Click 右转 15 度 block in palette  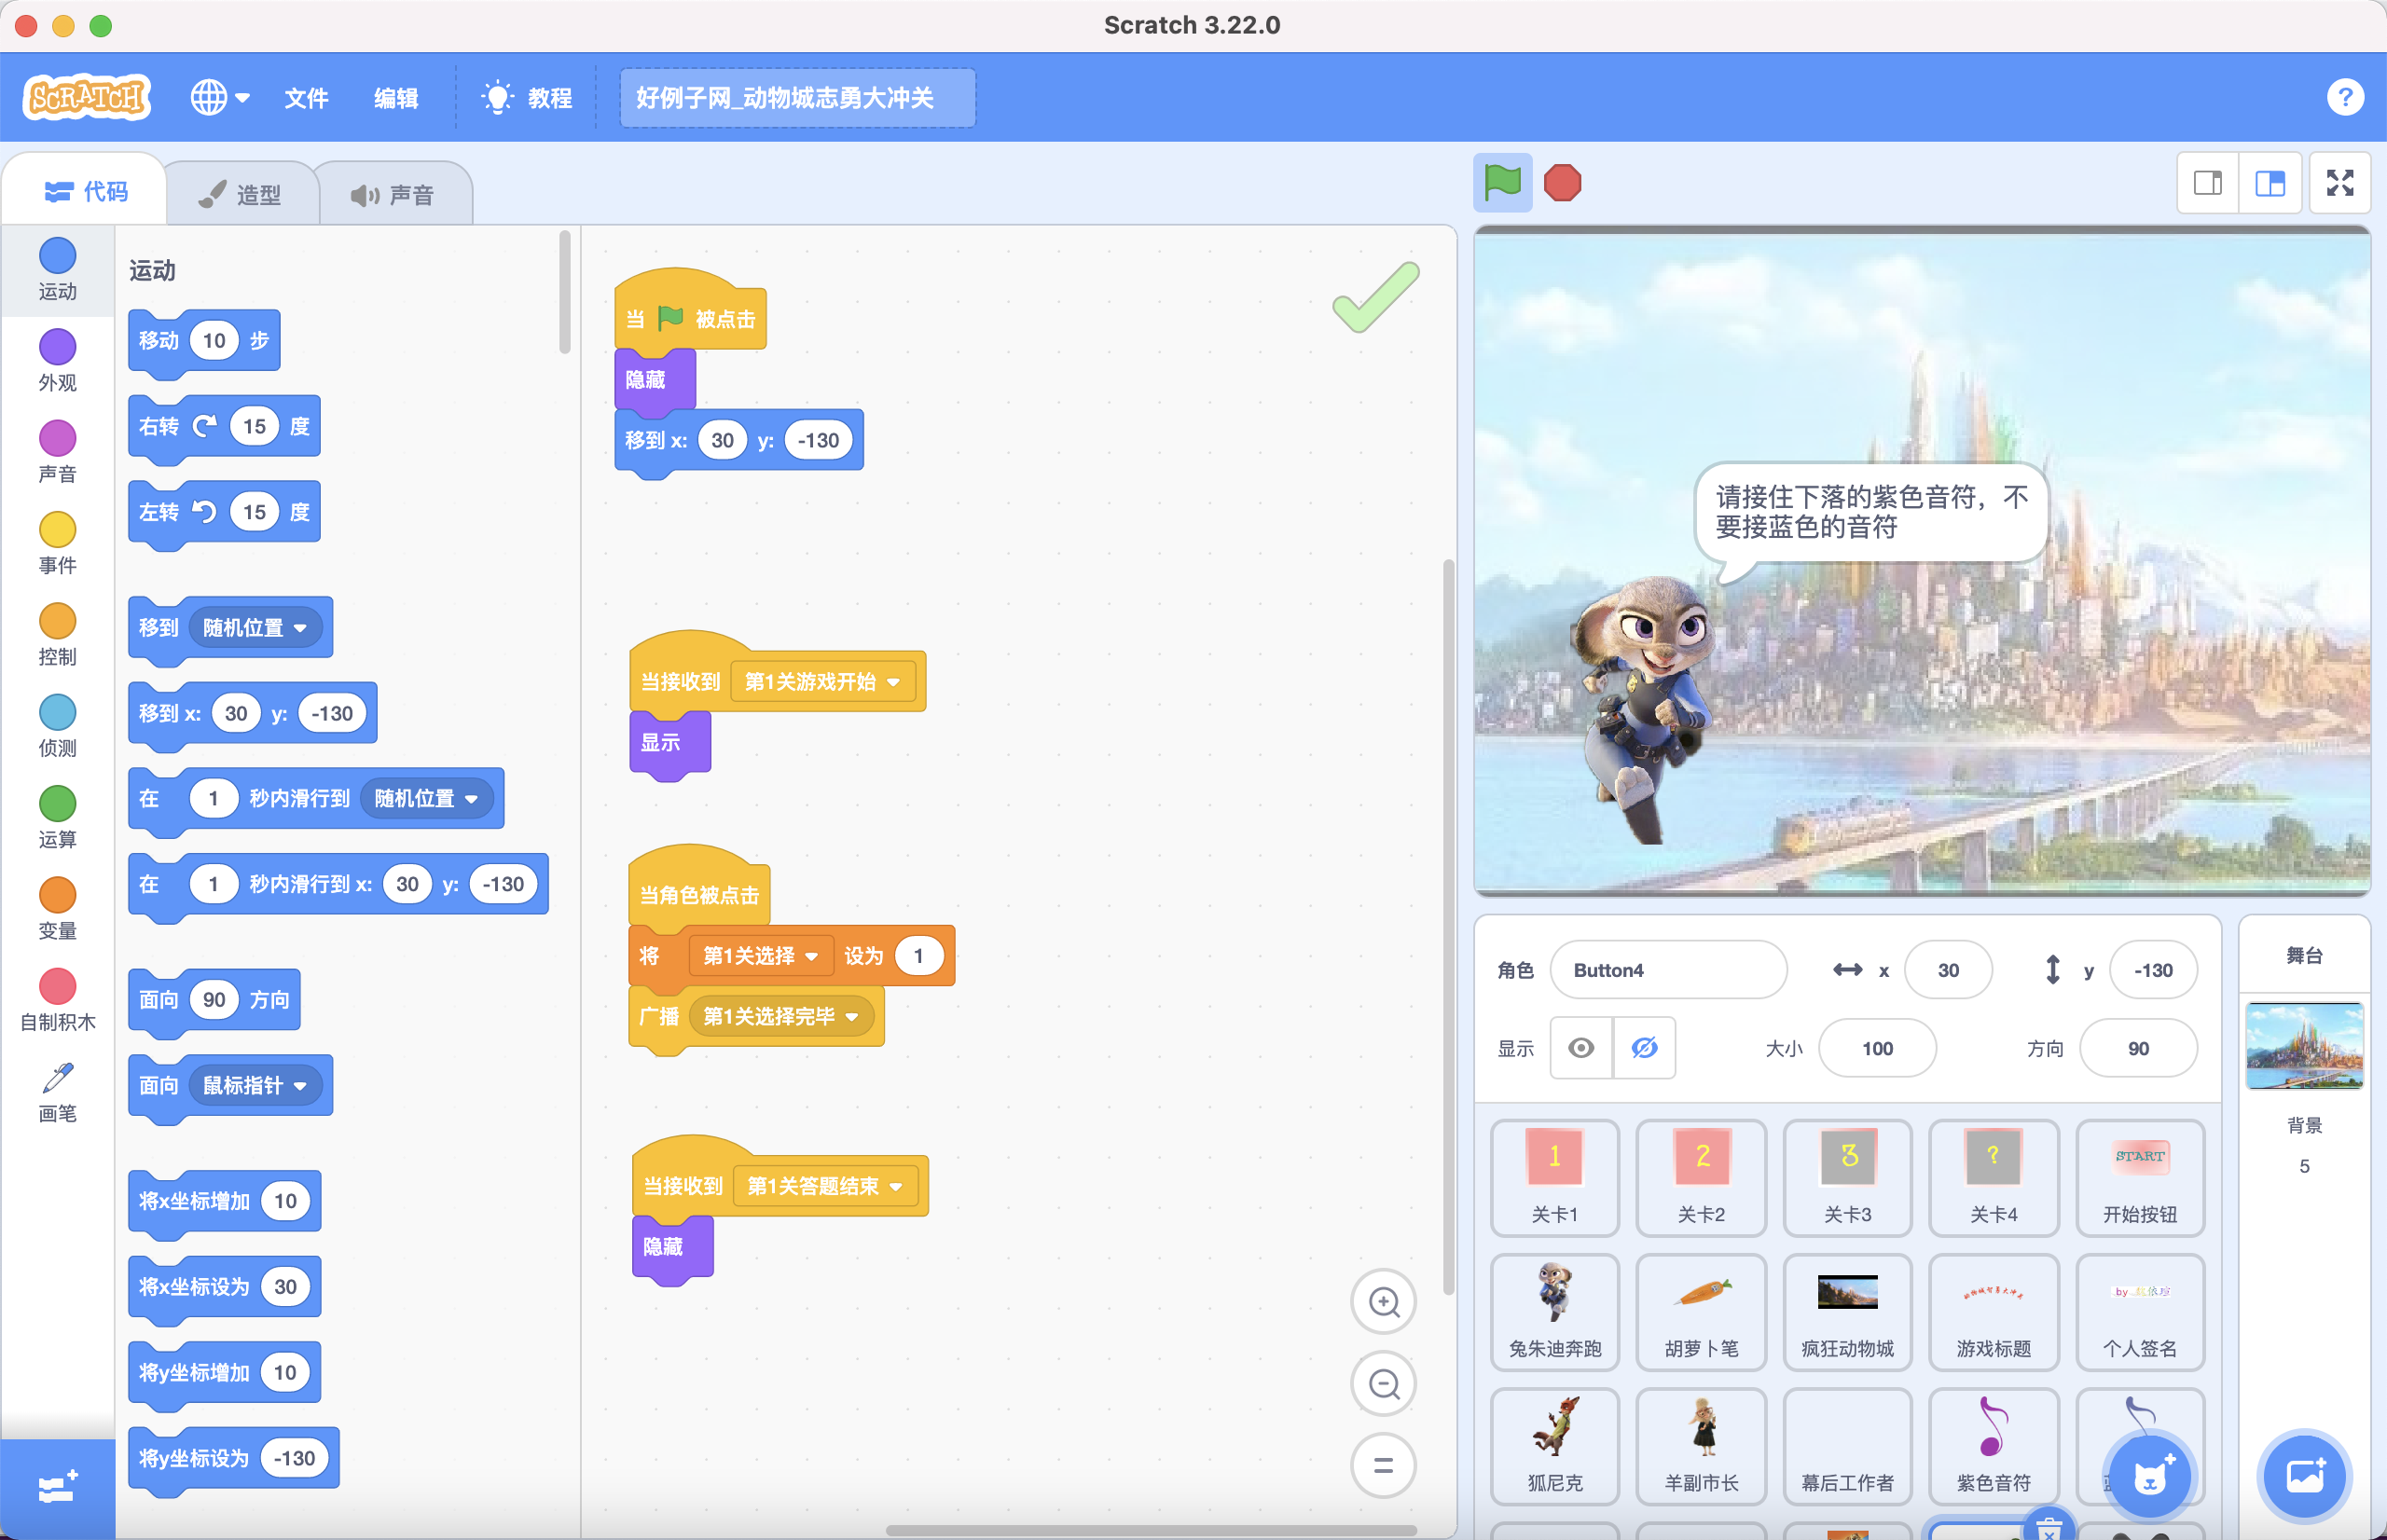point(224,429)
